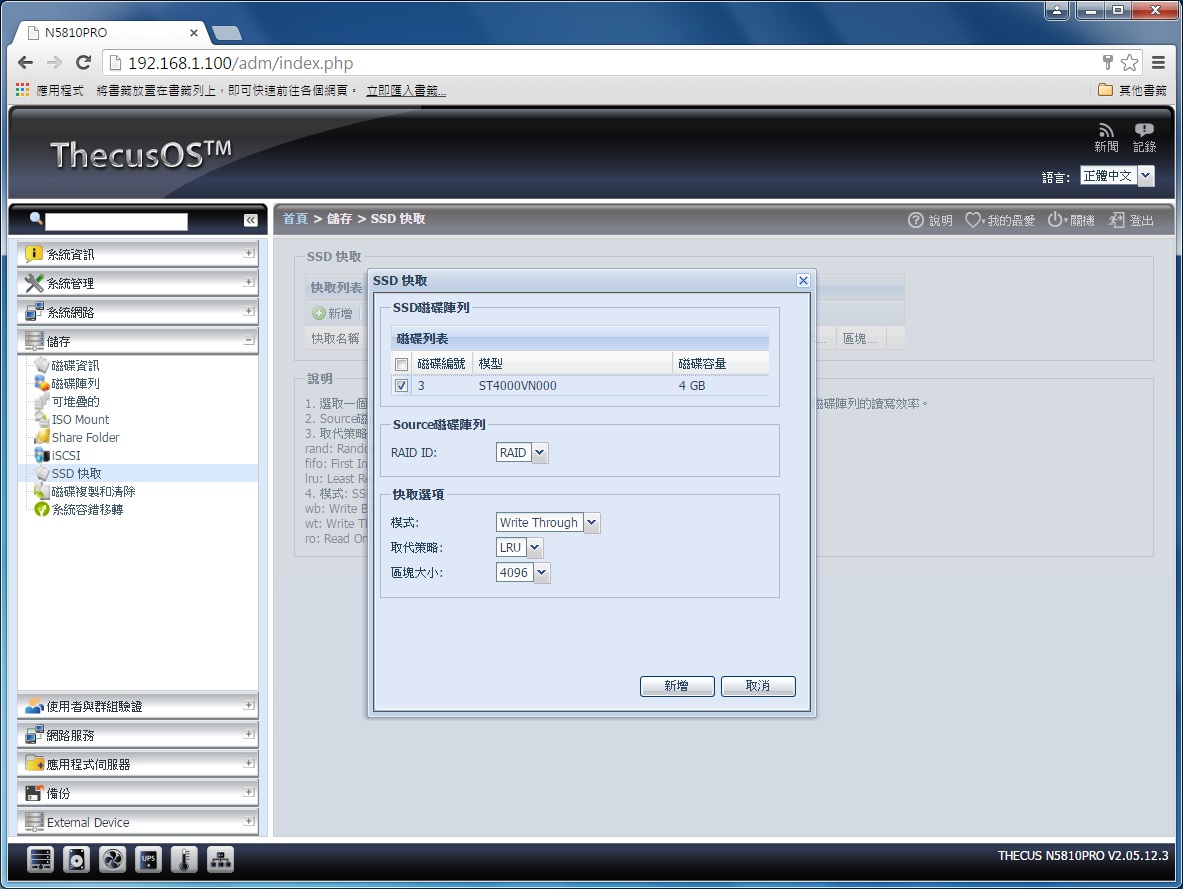Collapse the sidebar with the double-arrow icon
The image size is (1183, 889).
[250, 220]
